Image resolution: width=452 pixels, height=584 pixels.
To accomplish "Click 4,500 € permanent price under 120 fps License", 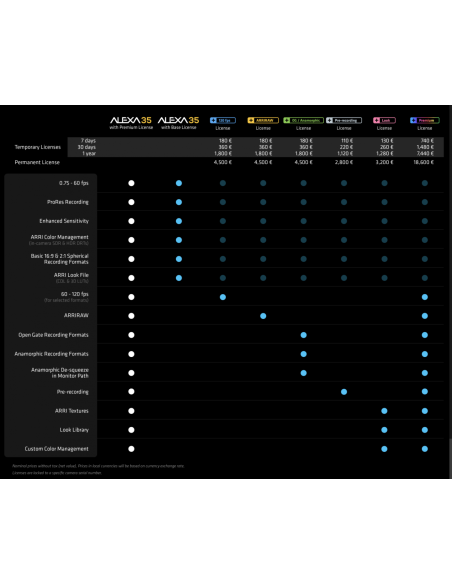I will pyautogui.click(x=223, y=162).
